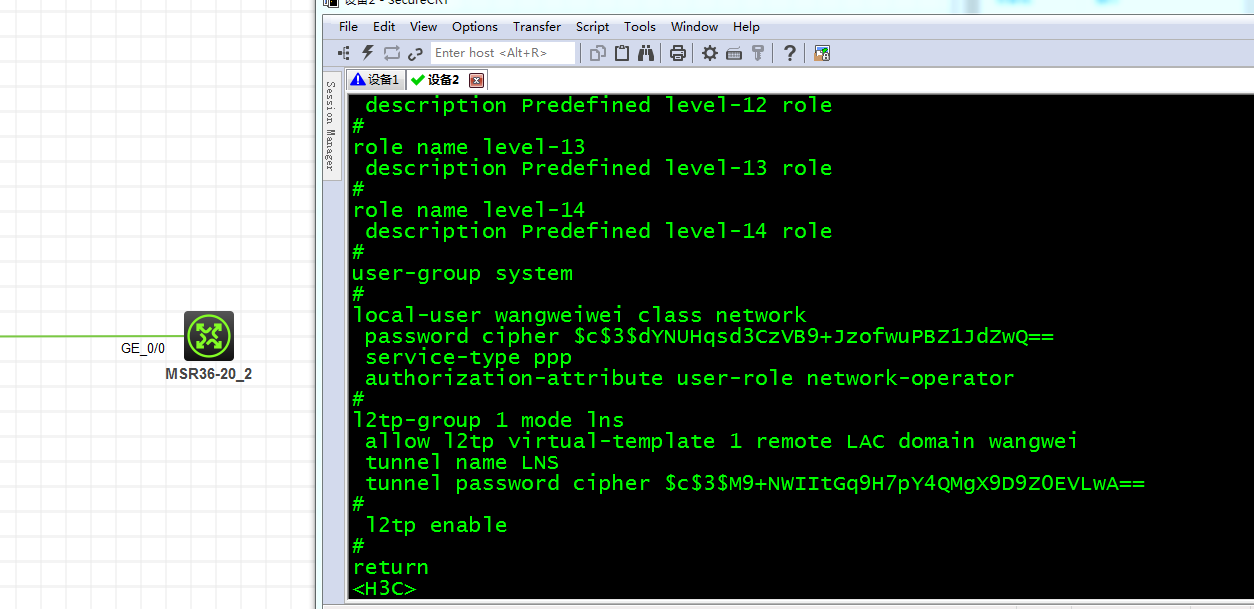Screen dimensions: 1254x609
Task: Click 'description Predefined level-13 role' line
Action: point(598,168)
